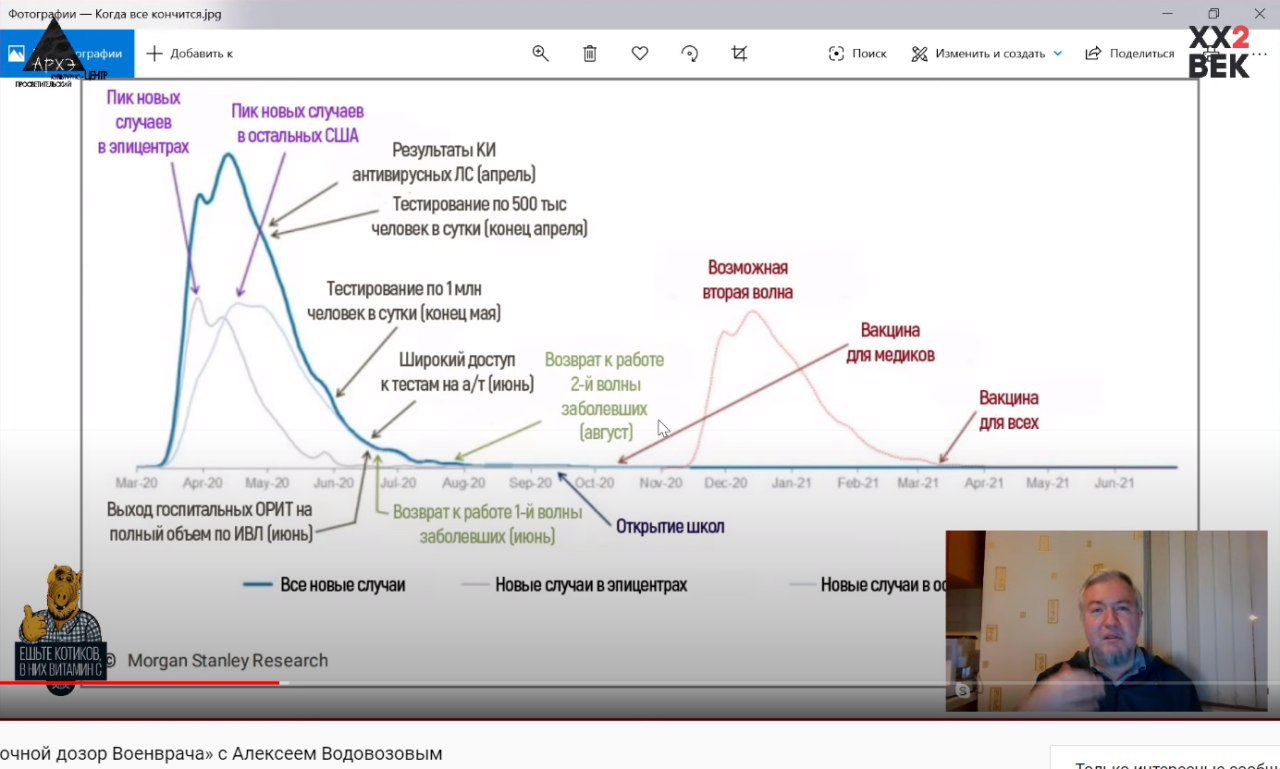Image resolution: width=1280 pixels, height=769 pixels.
Task: Click the Открытие школ label
Action: pyautogui.click(x=670, y=526)
